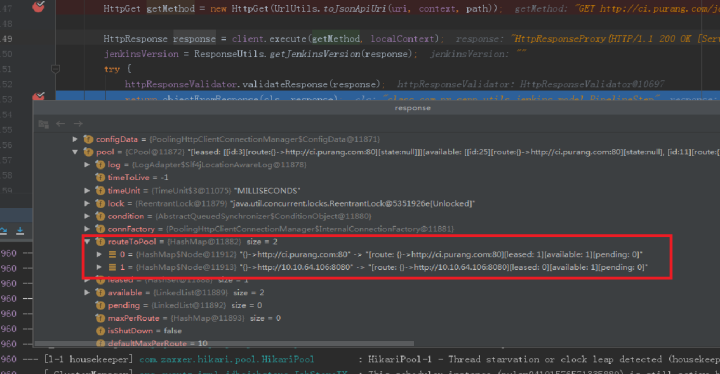Click the horizontal scrollbar in the response popup
This screenshot has width=720, height=374.
224,343
